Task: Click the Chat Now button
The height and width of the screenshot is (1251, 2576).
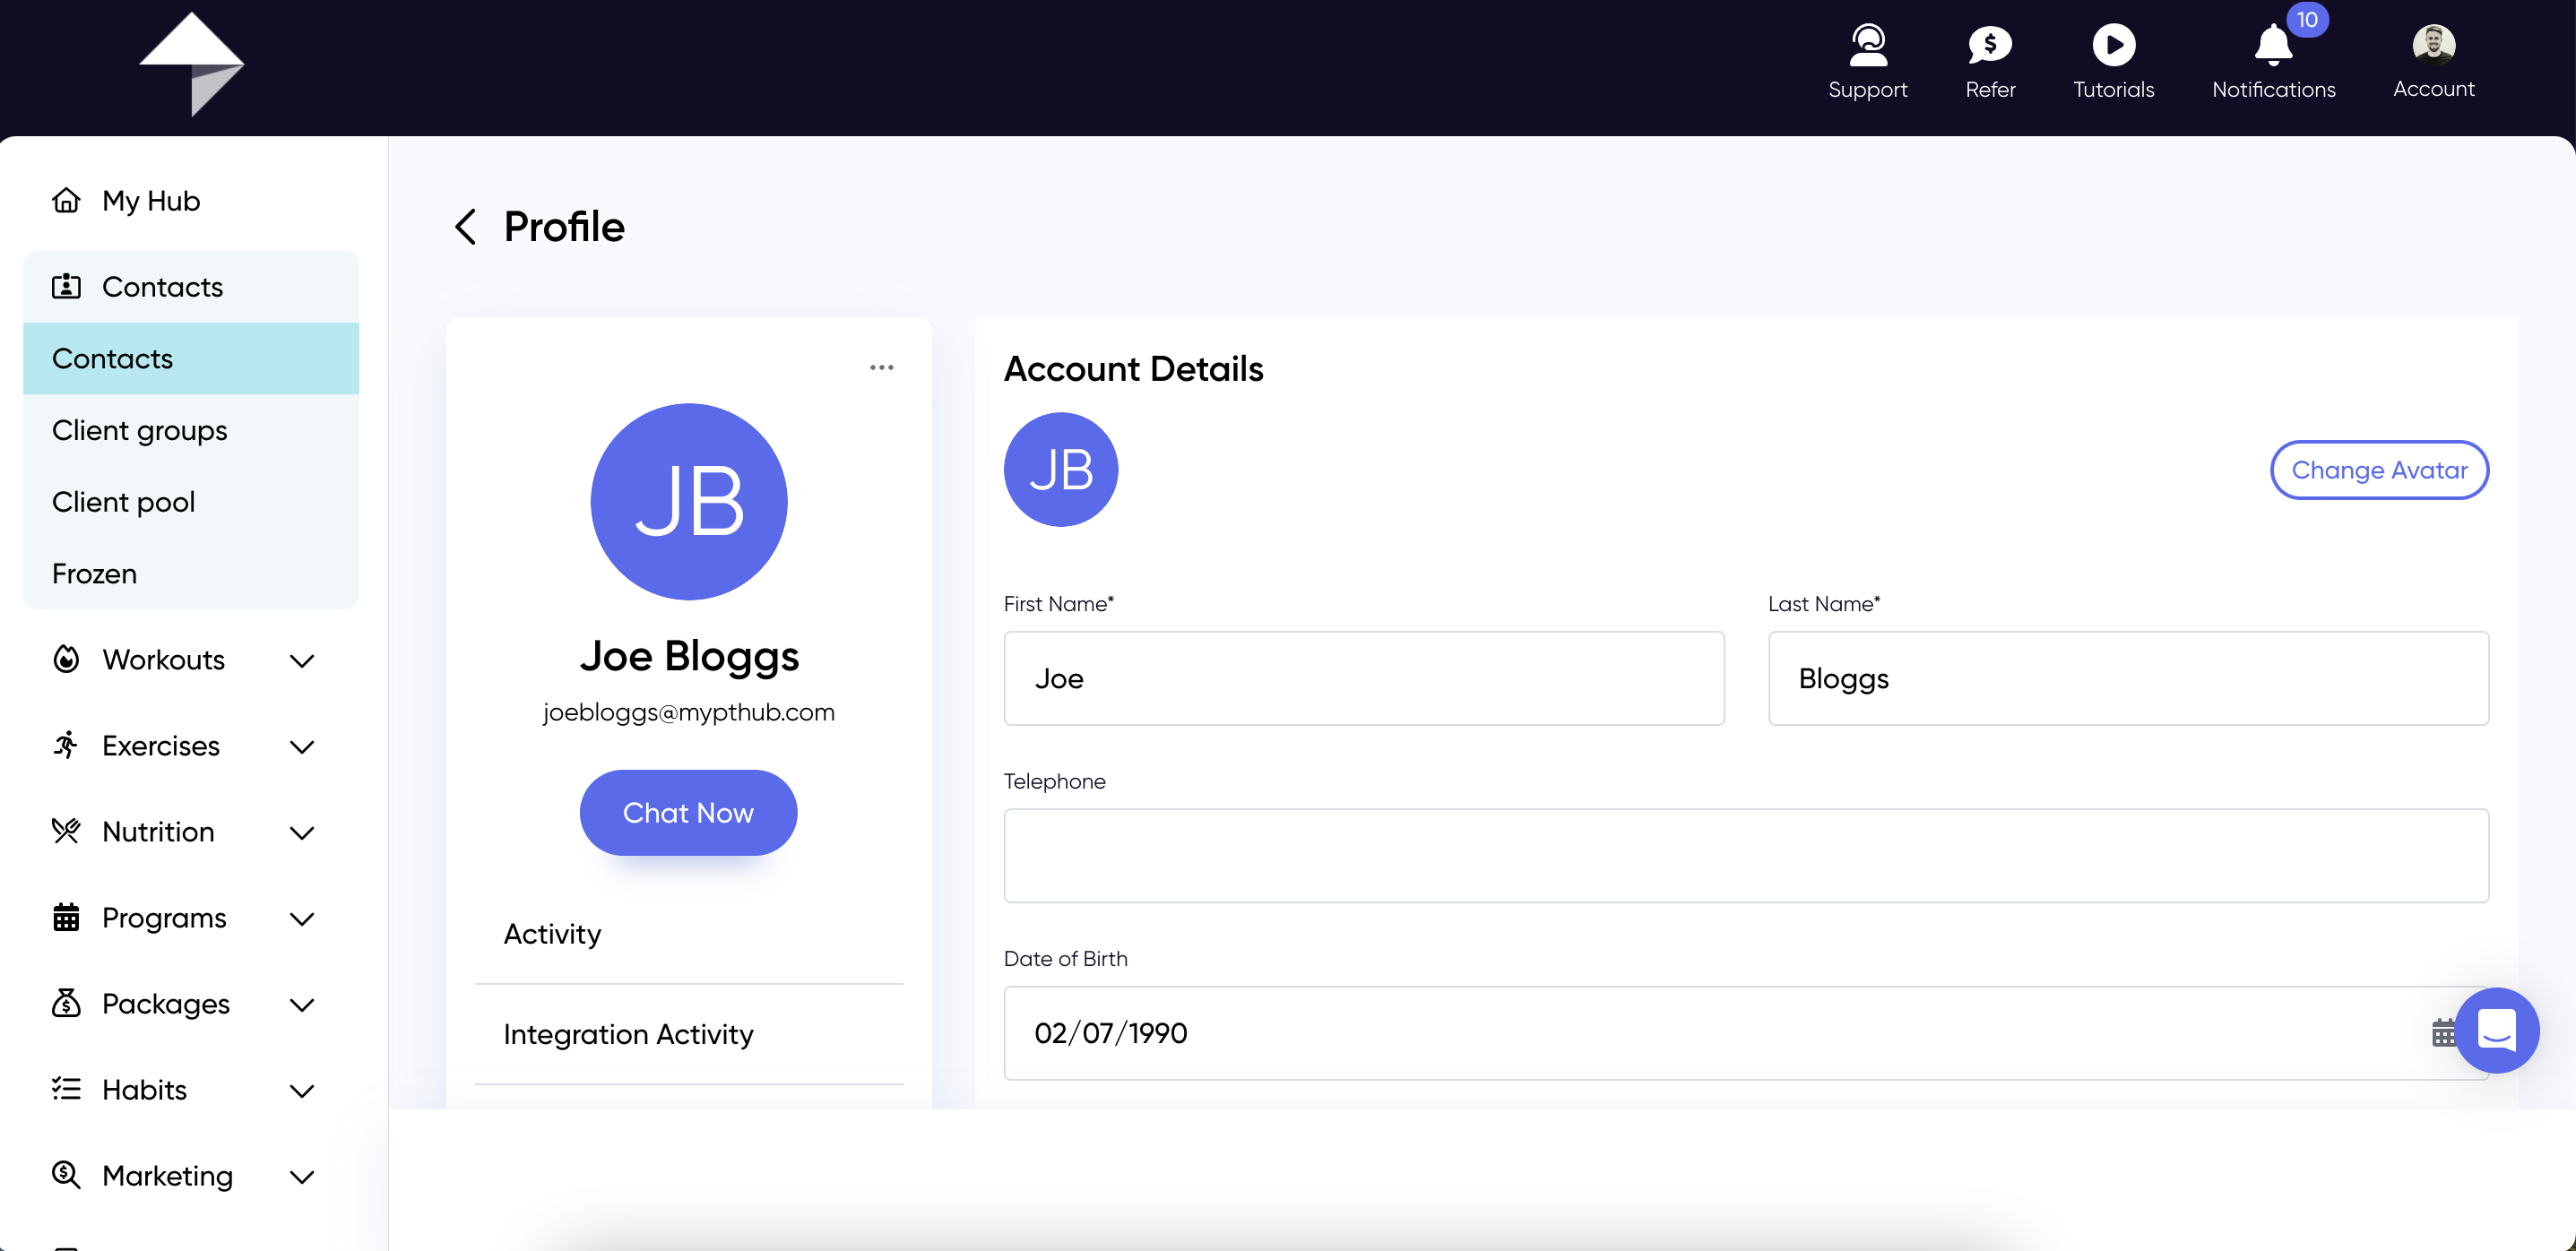Action: (688, 813)
